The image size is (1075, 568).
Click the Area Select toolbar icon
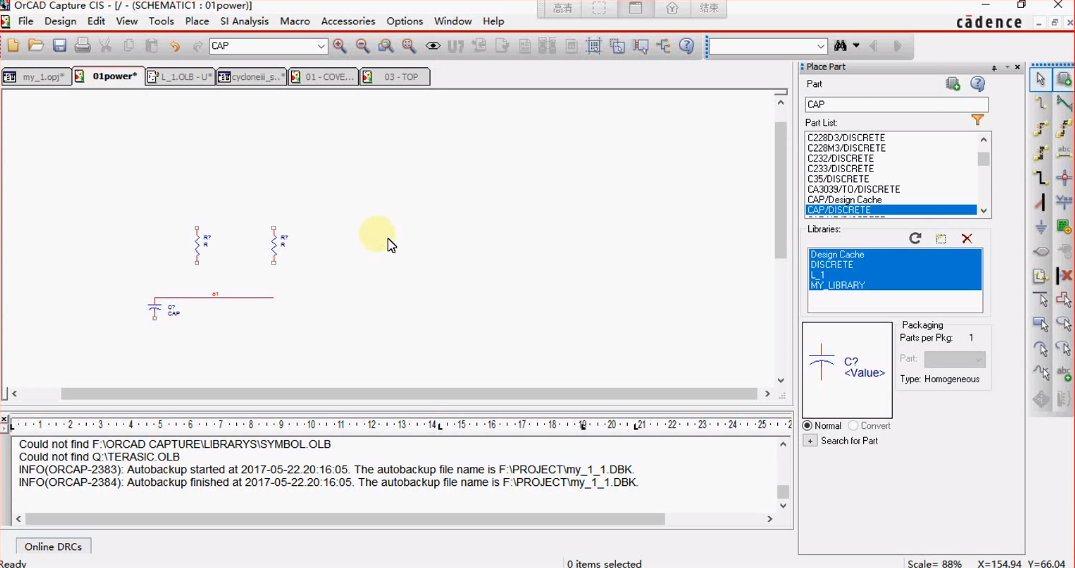(618, 46)
